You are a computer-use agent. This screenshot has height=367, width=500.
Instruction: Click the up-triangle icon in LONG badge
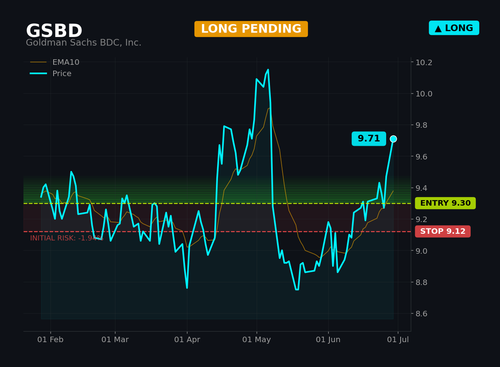[x=438, y=29]
